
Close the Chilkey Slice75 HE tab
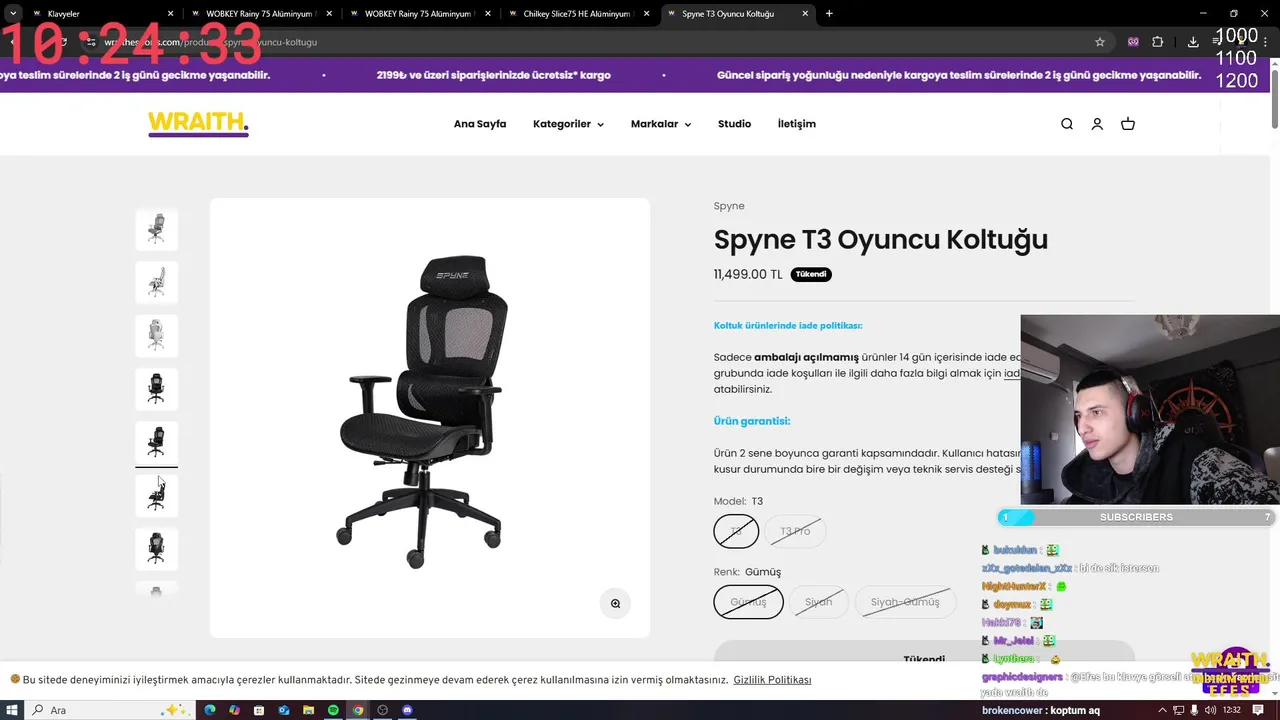pos(646,14)
